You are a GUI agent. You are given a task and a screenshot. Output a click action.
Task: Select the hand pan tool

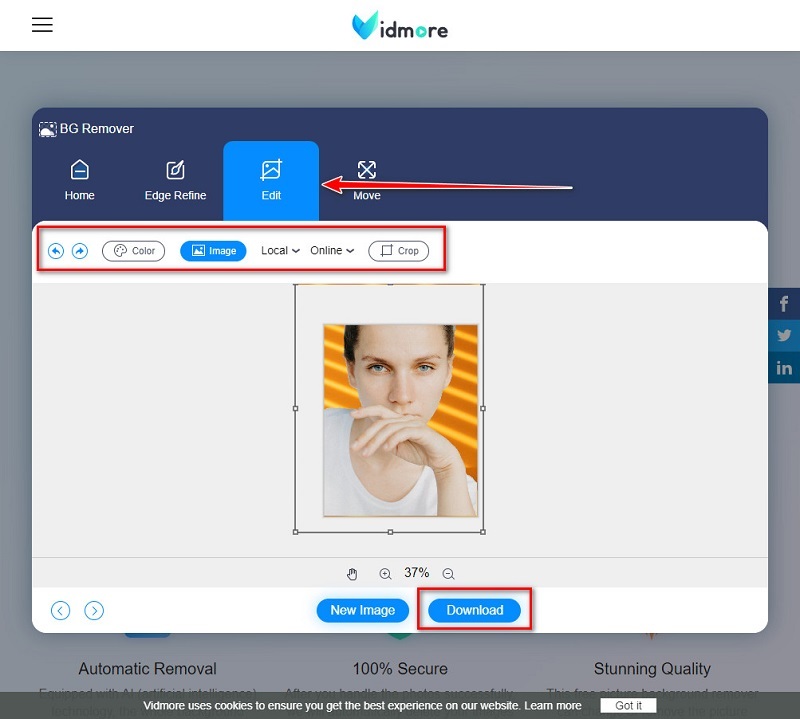[x=352, y=574]
